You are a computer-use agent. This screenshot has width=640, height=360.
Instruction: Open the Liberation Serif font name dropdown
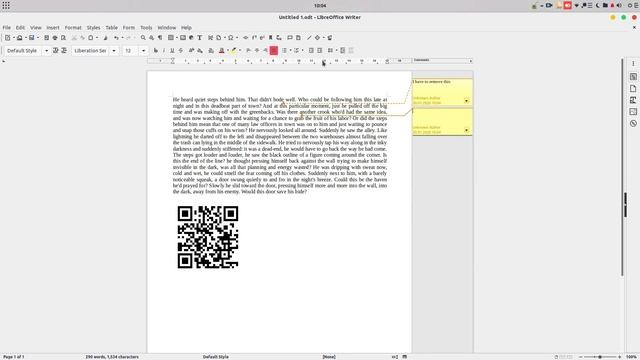tap(114, 51)
